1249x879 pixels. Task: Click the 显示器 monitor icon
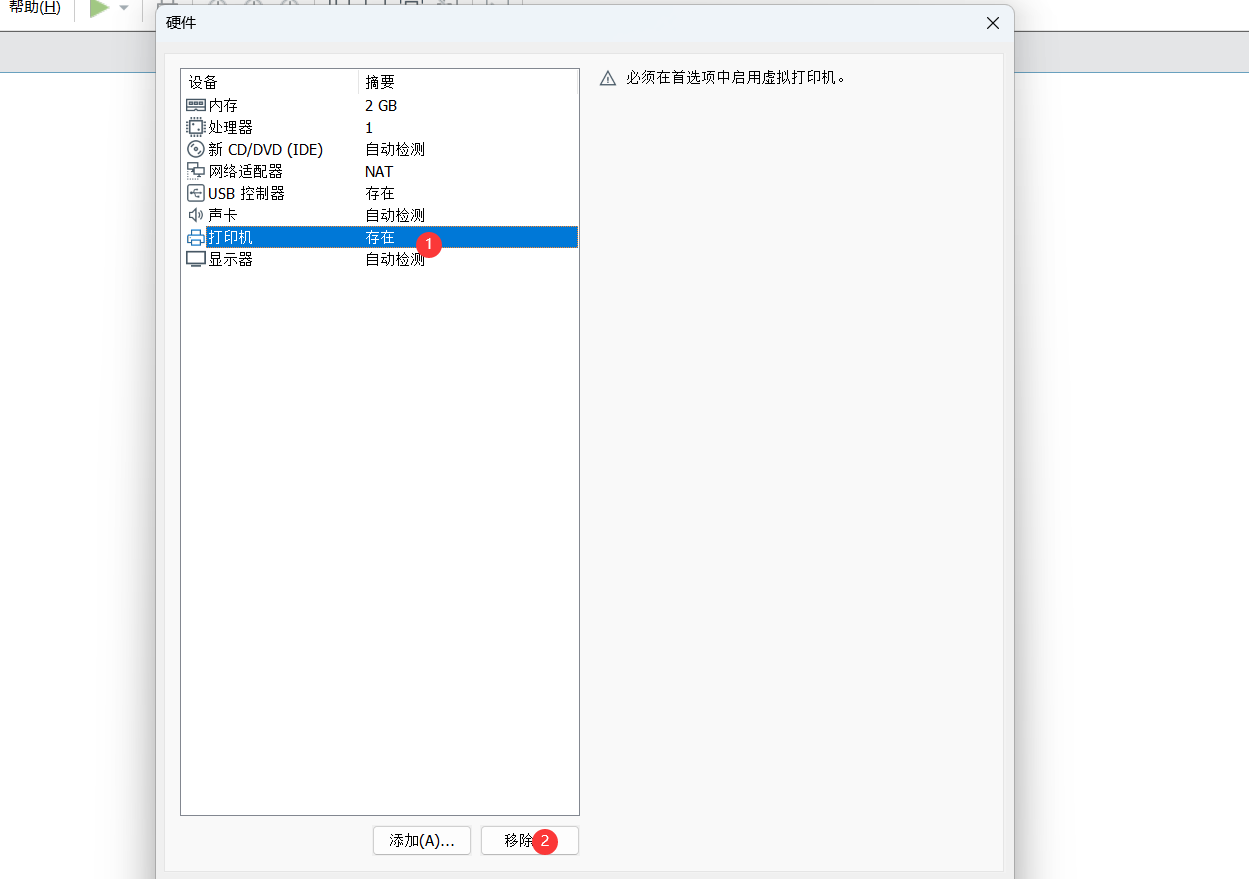[x=196, y=259]
